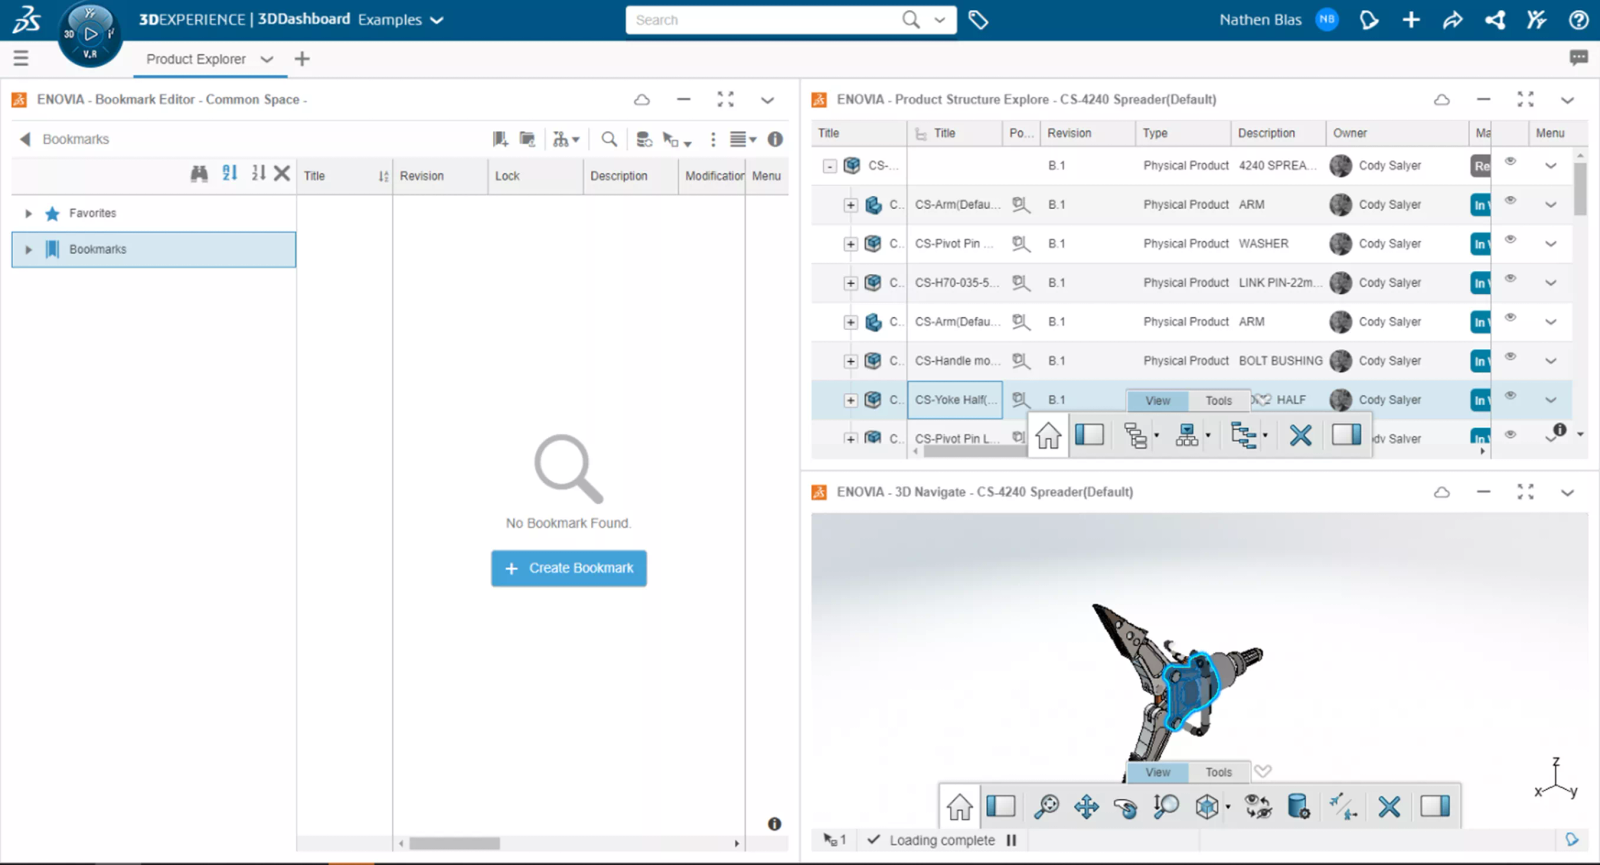Toggle left panel in Product Structure toolbar

[x=1089, y=434]
